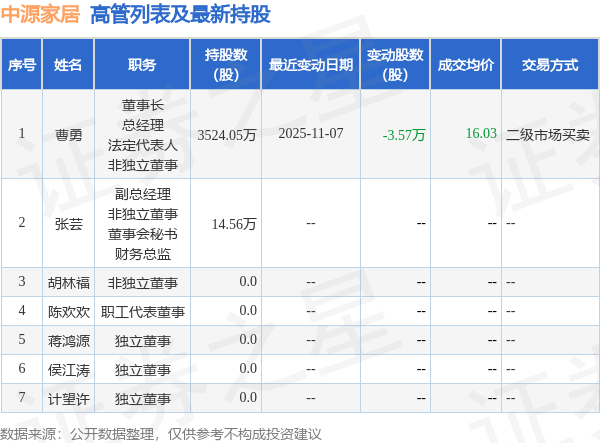The image size is (600, 443).
Task: Click the 职工代表董事 position text
Action: coord(143,312)
